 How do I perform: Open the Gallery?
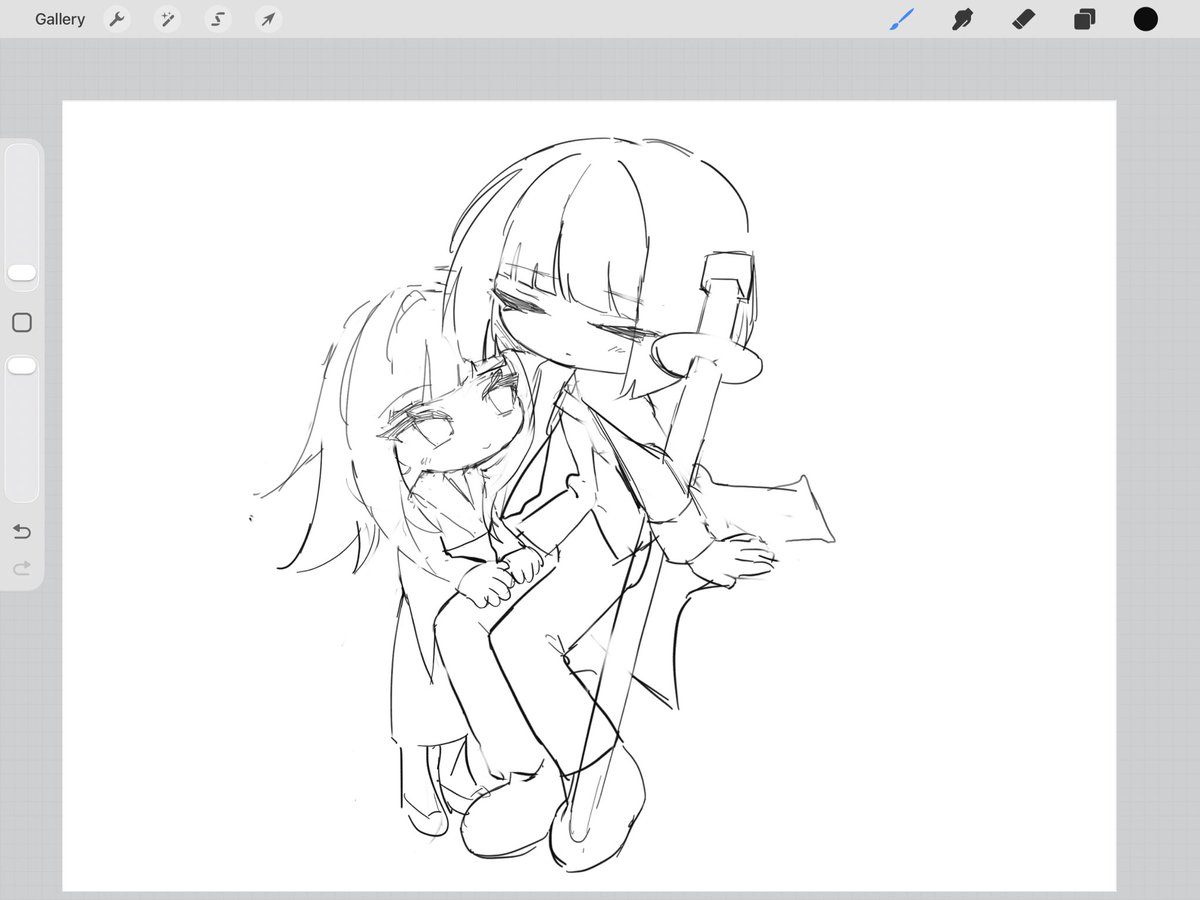[x=60, y=19]
